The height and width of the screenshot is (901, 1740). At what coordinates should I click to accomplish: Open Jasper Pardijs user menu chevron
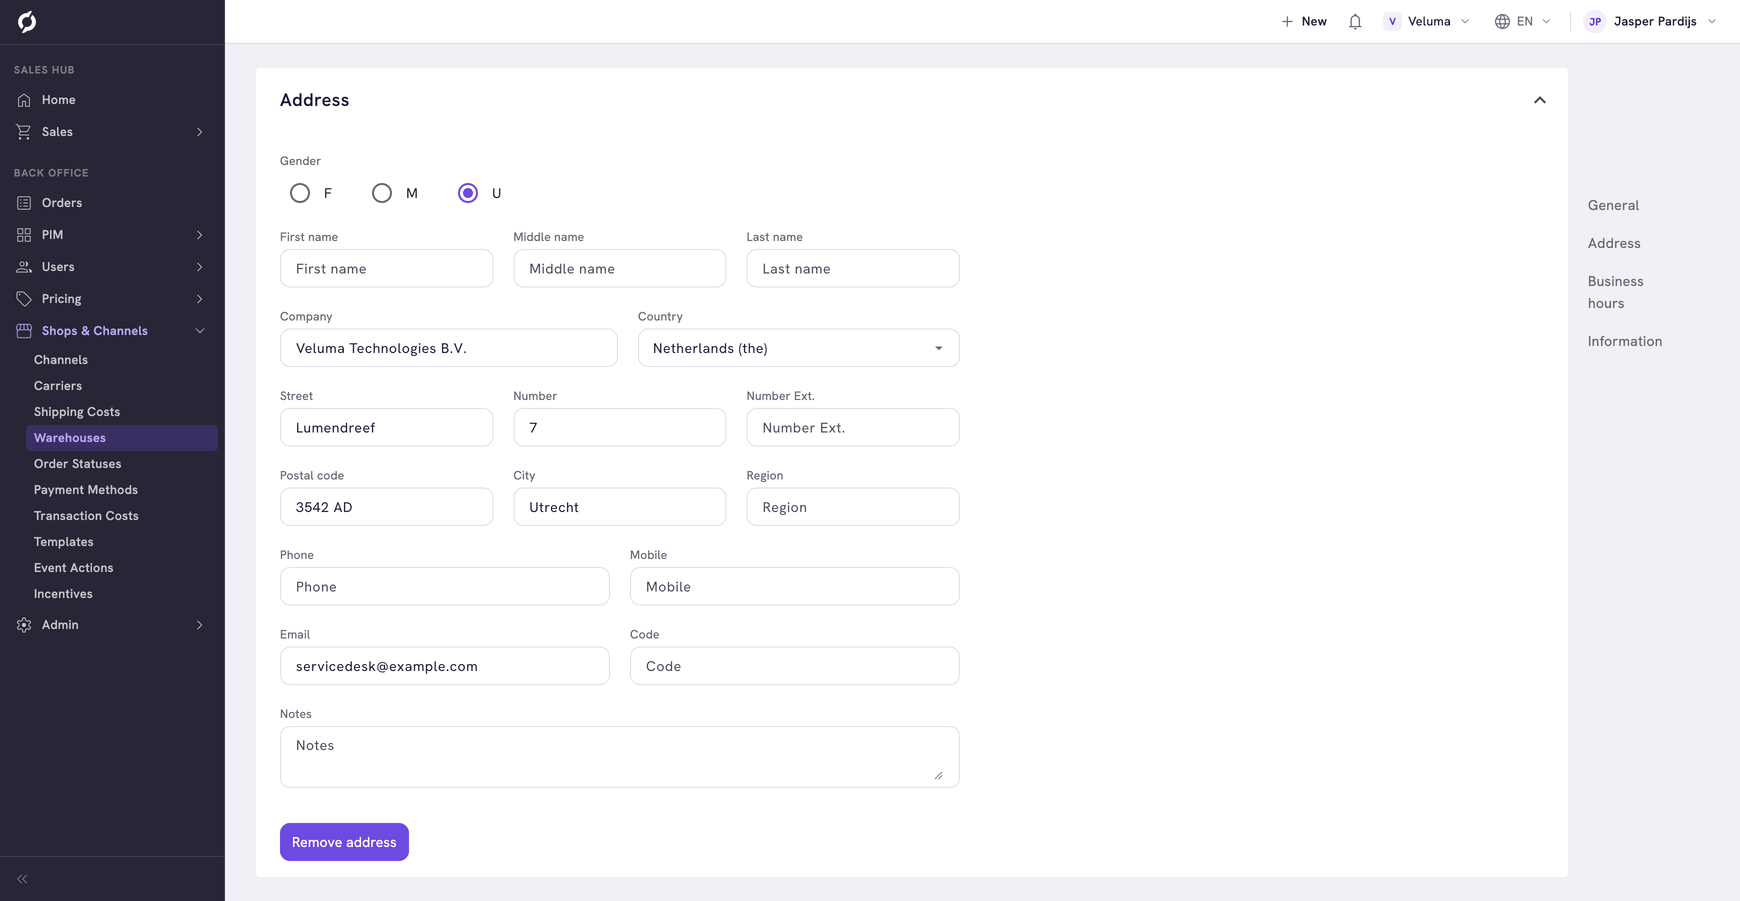[1712, 21]
